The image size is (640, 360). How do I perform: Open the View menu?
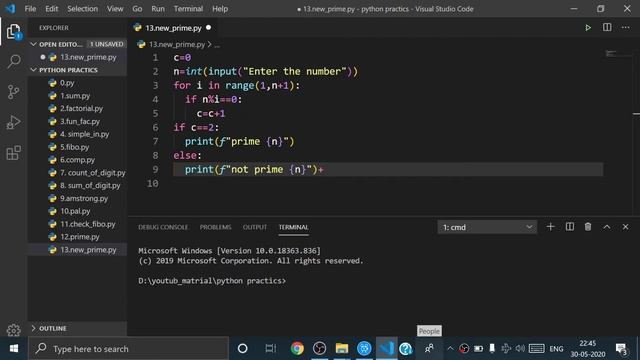[115, 9]
